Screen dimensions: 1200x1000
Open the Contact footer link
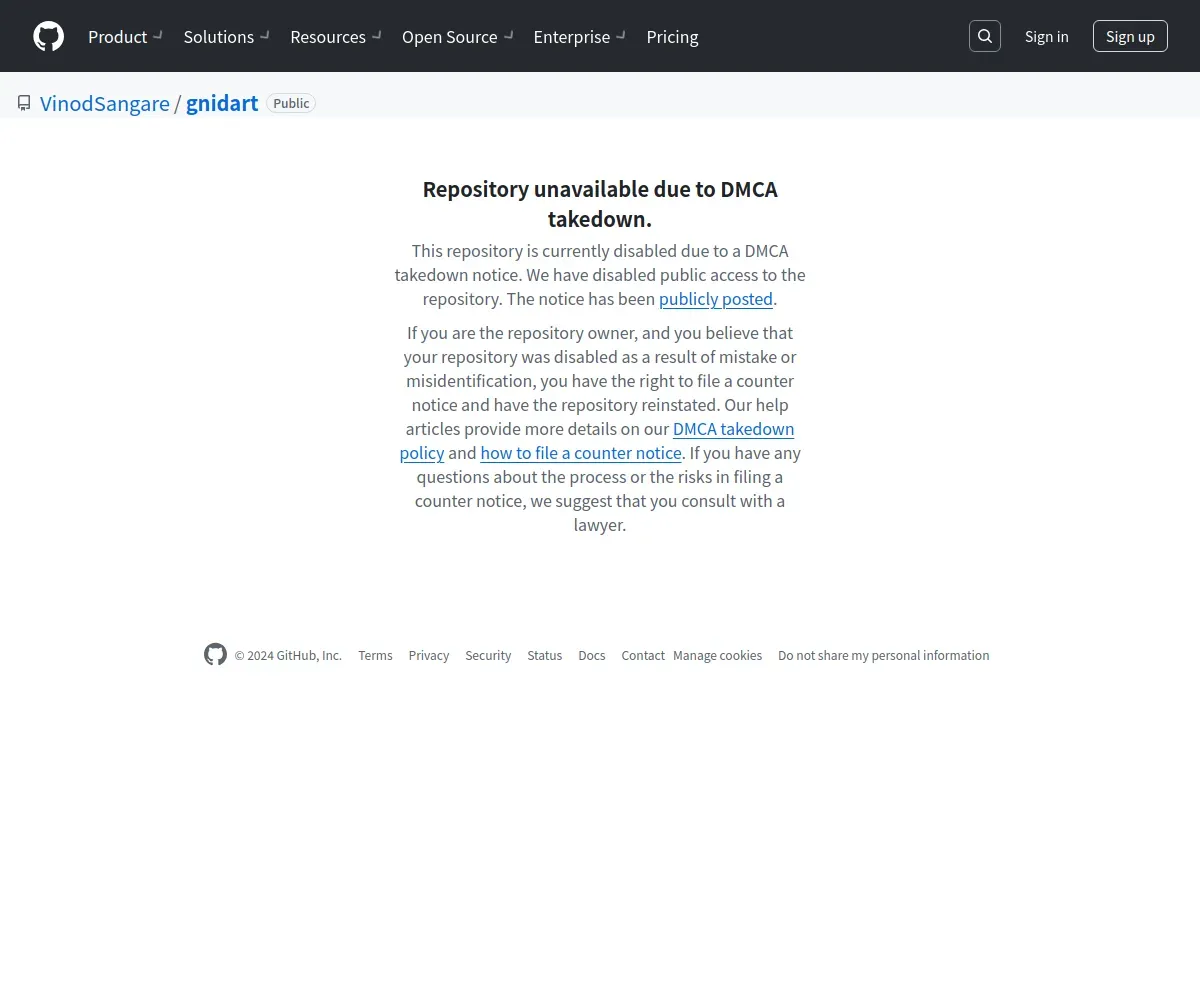click(x=643, y=656)
